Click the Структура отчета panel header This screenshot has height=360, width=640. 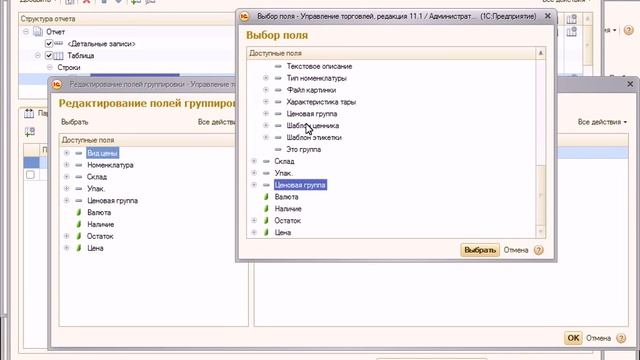(x=127, y=19)
